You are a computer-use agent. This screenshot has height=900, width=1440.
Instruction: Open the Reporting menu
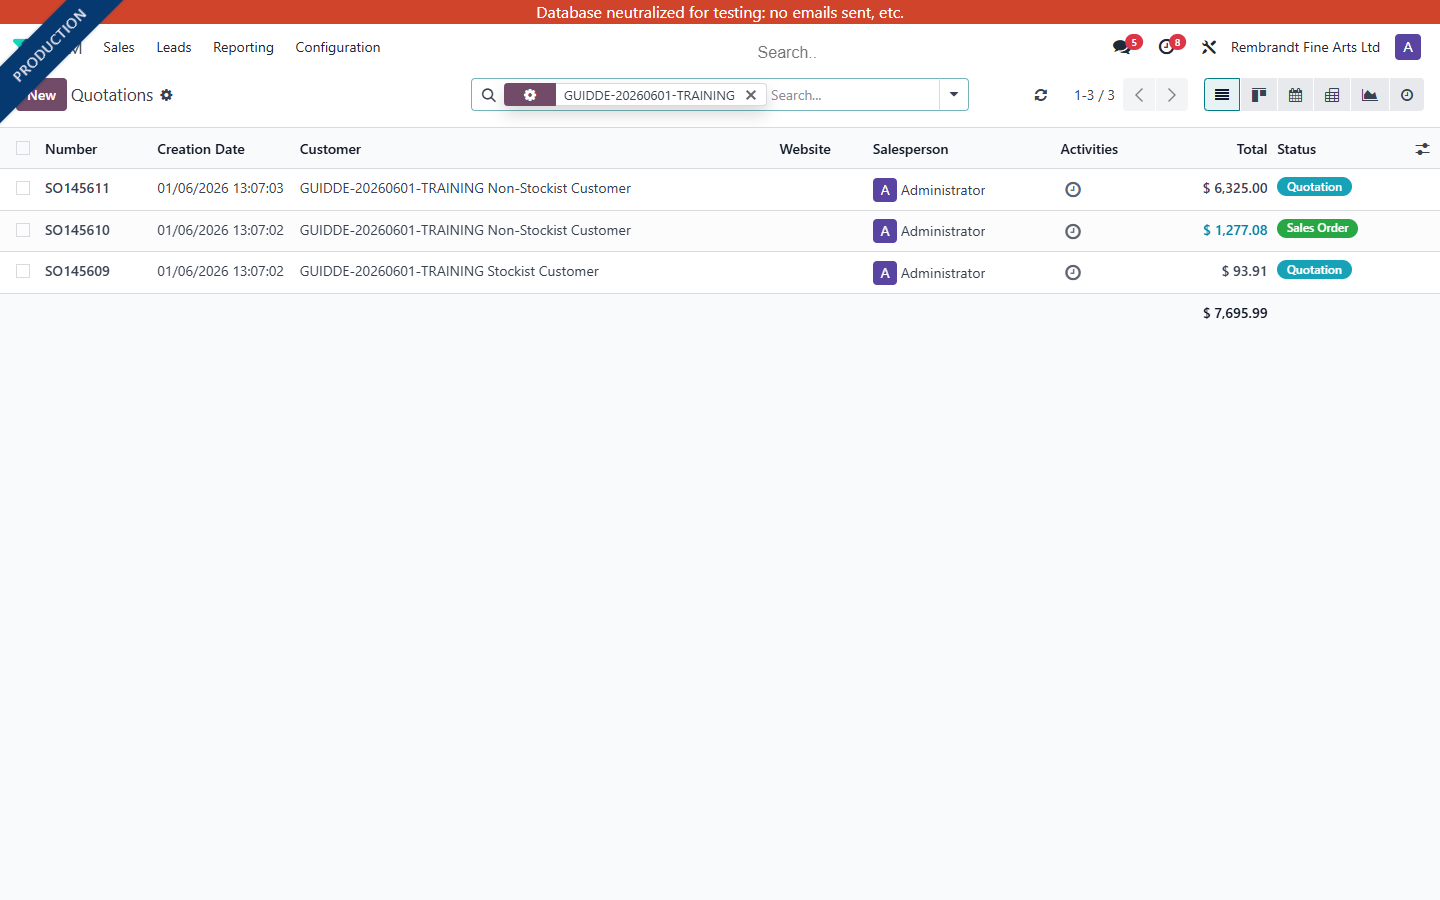pos(243,47)
